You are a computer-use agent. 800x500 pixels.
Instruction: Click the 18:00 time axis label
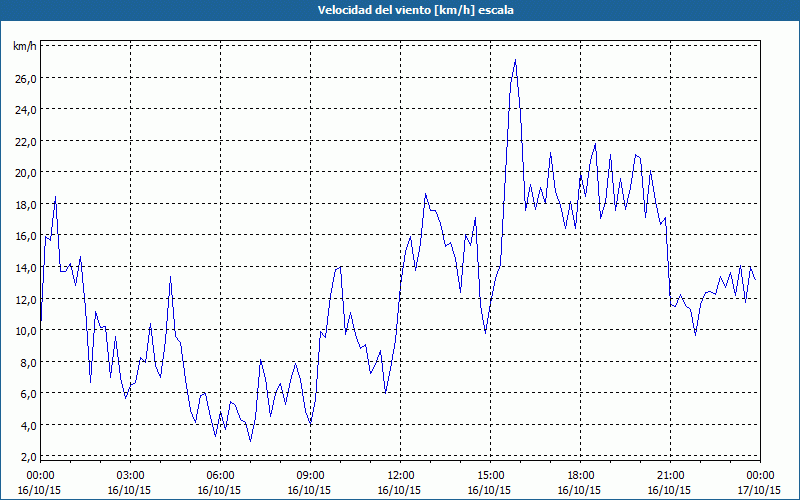(580, 476)
